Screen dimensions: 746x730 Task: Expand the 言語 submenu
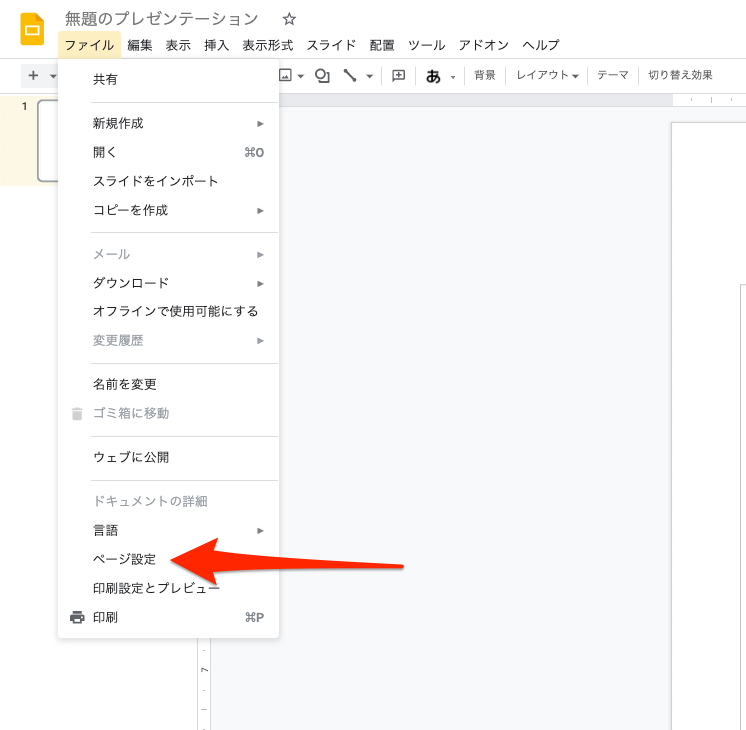(x=168, y=531)
